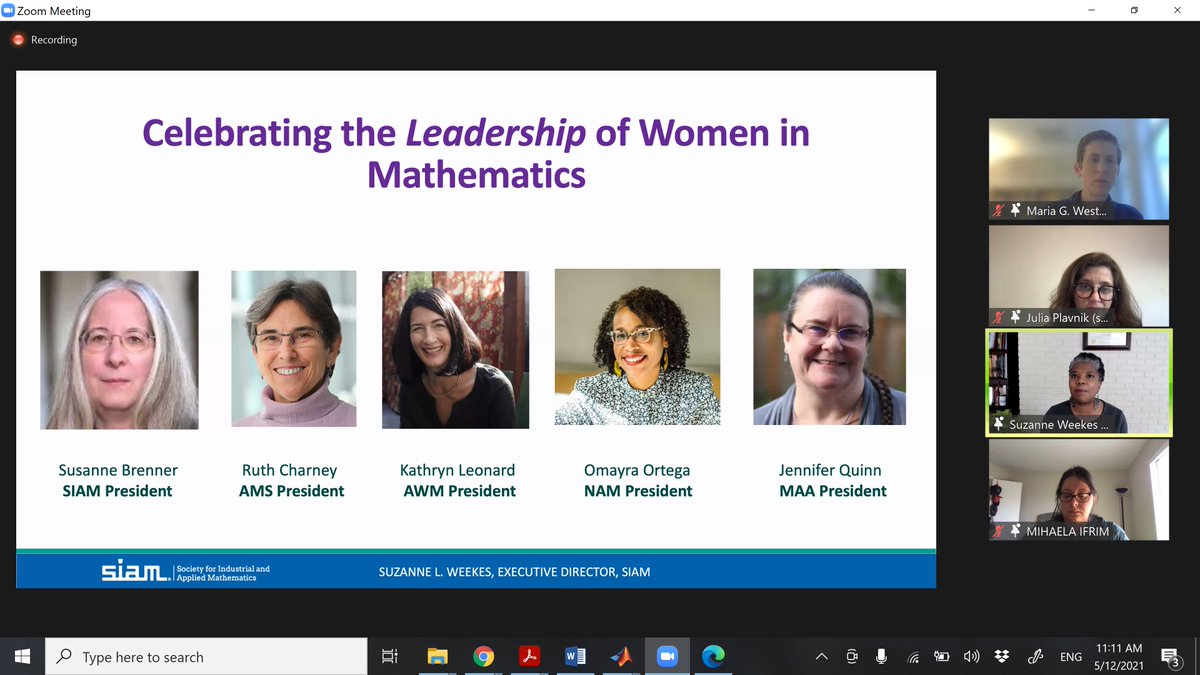Click the 'SIAM President' text
Image resolution: width=1200 pixels, height=675 pixels.
coord(115,491)
